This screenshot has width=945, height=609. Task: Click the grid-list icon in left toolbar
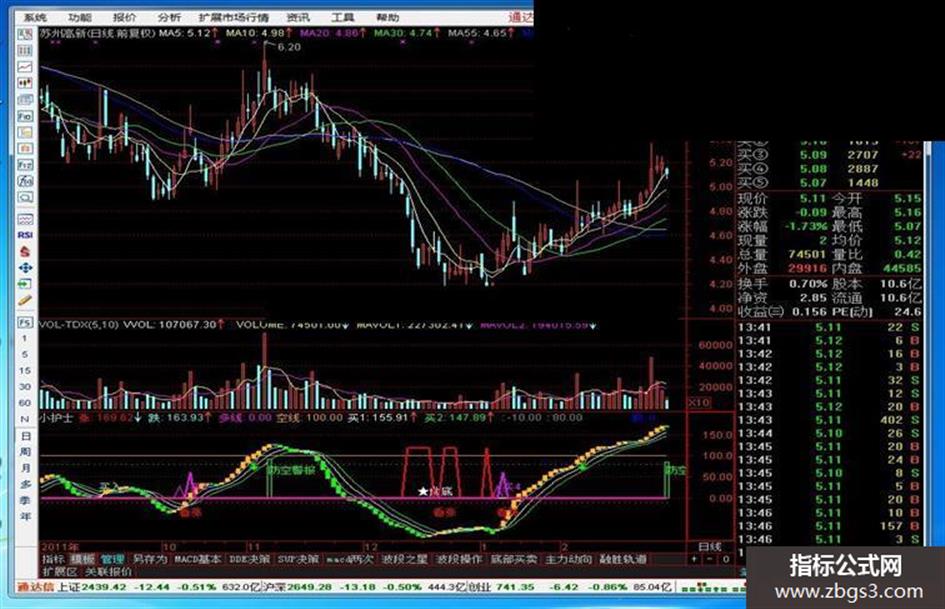25,51
